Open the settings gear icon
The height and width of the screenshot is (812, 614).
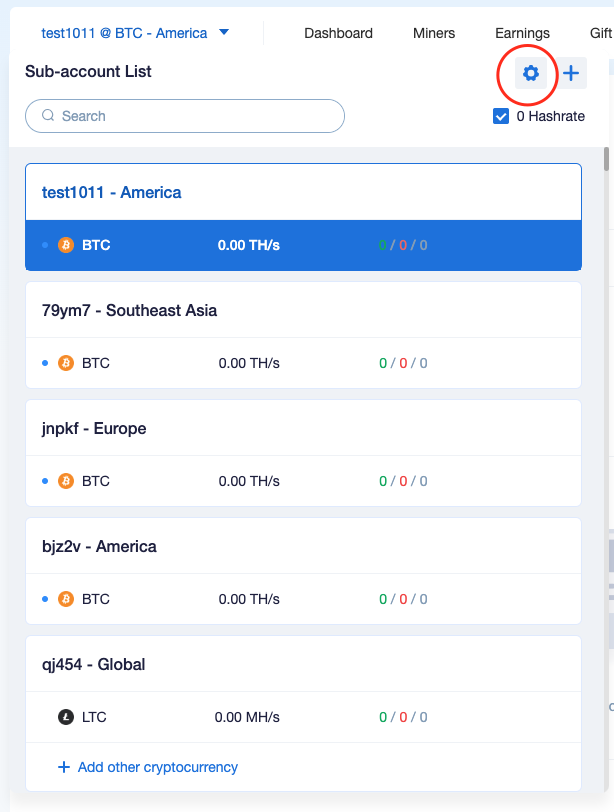click(531, 73)
